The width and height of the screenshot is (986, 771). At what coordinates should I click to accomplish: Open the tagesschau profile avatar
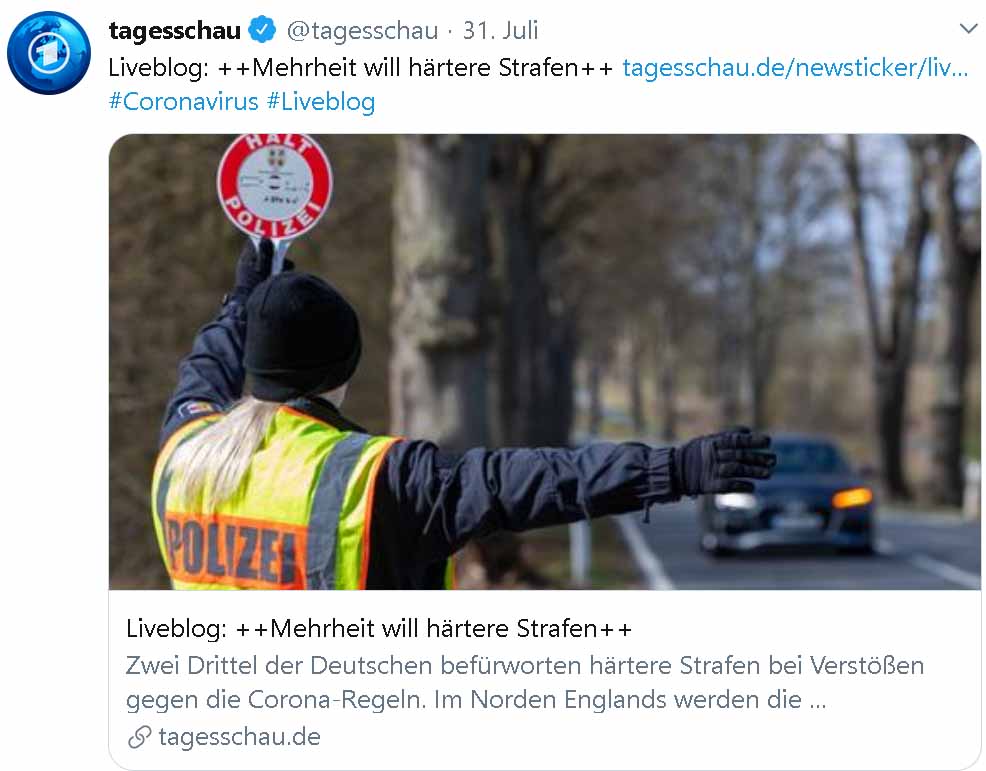49,52
